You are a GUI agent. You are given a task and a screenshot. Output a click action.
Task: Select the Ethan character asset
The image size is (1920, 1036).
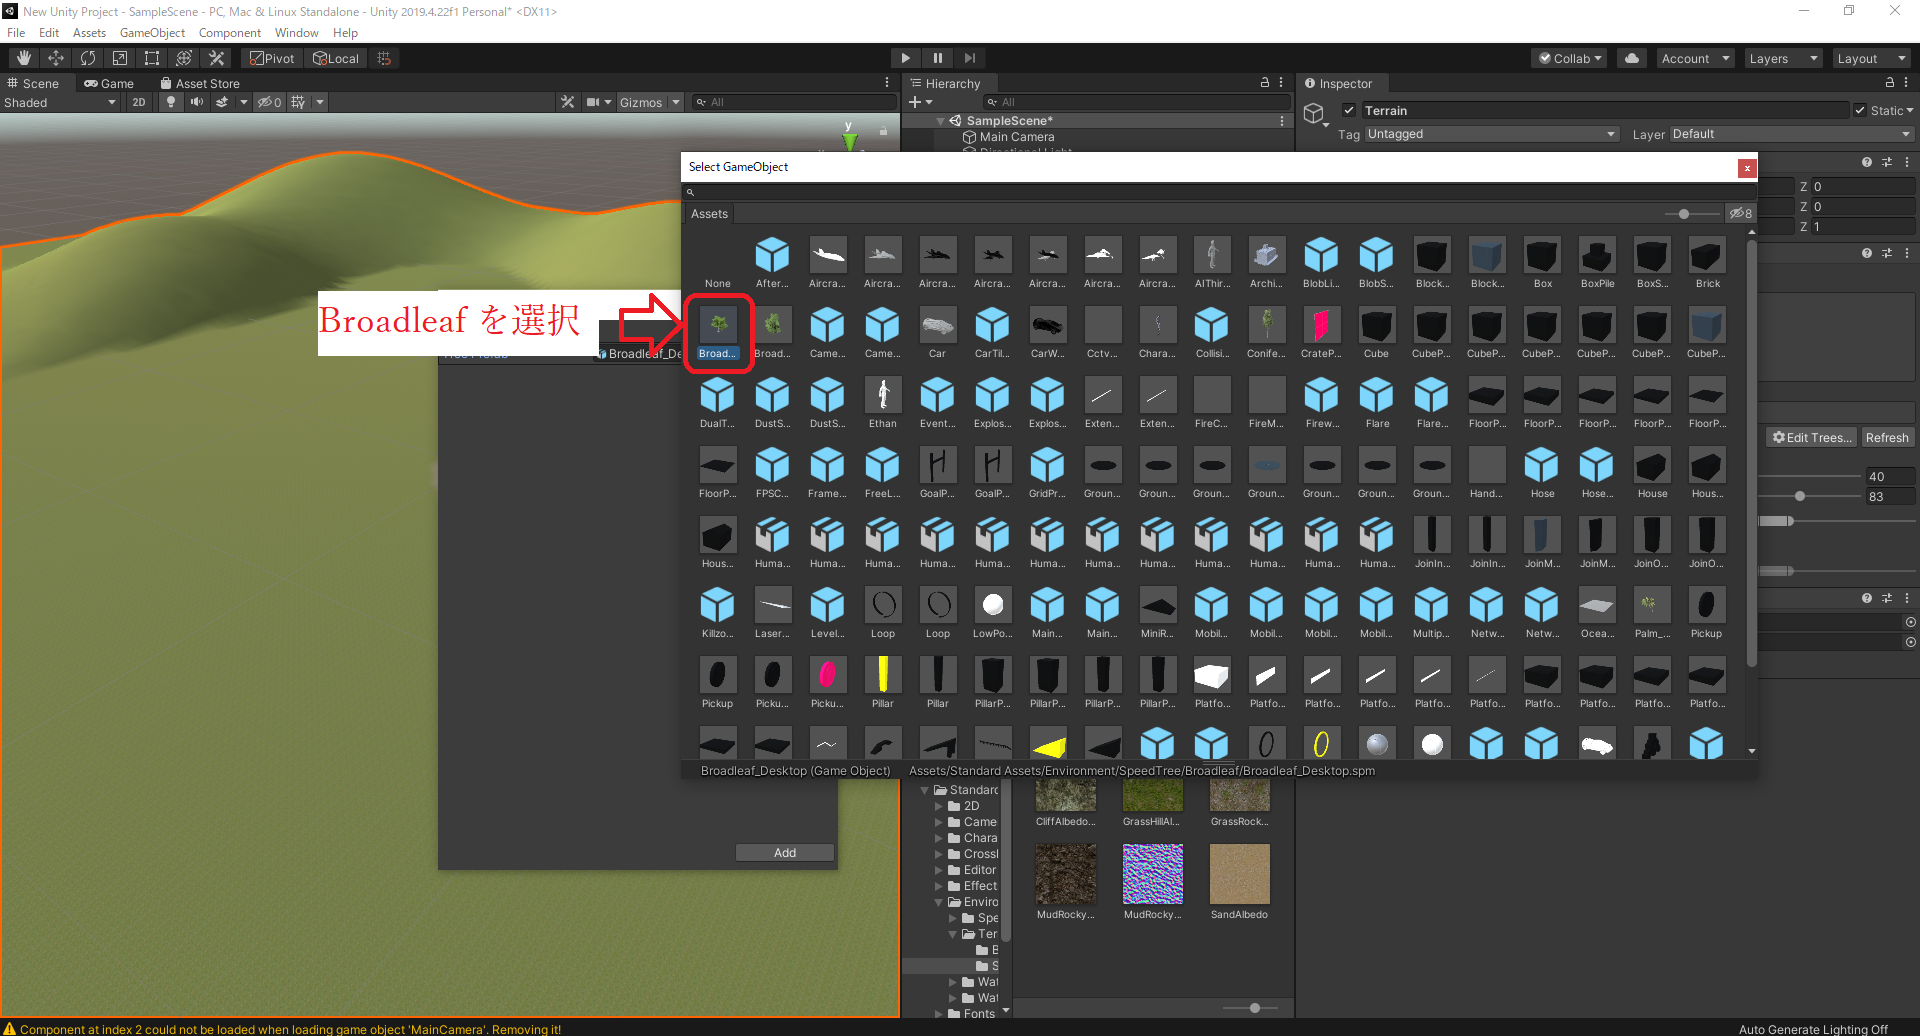pos(882,403)
